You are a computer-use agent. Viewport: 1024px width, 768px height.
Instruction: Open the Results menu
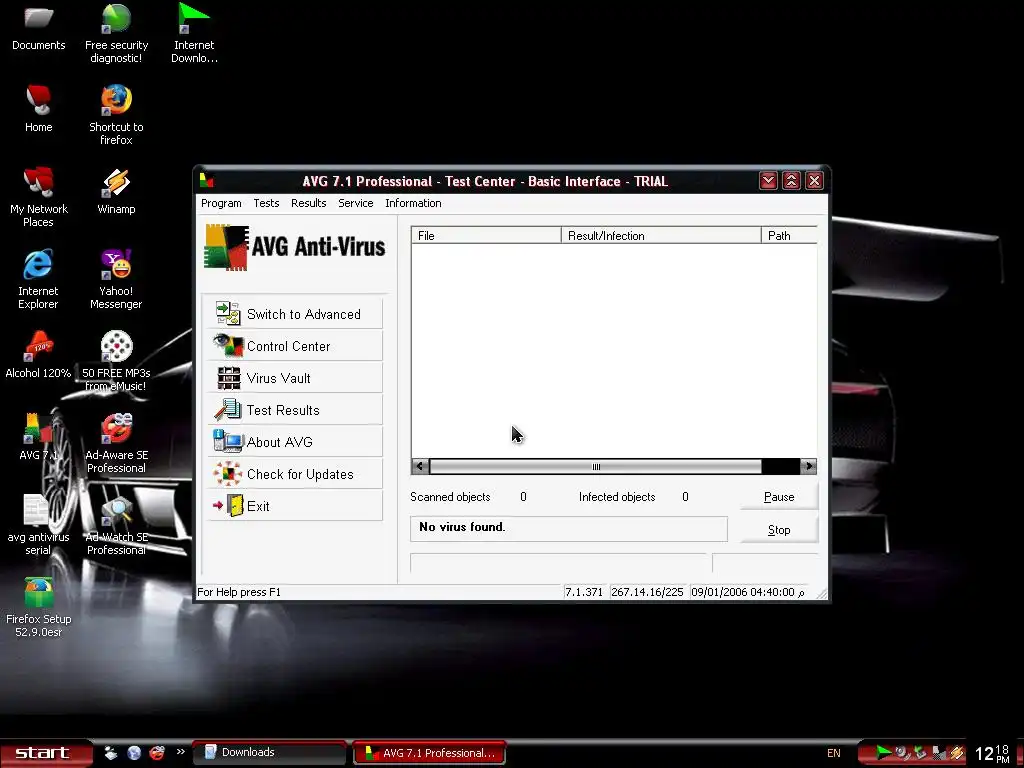coord(308,203)
